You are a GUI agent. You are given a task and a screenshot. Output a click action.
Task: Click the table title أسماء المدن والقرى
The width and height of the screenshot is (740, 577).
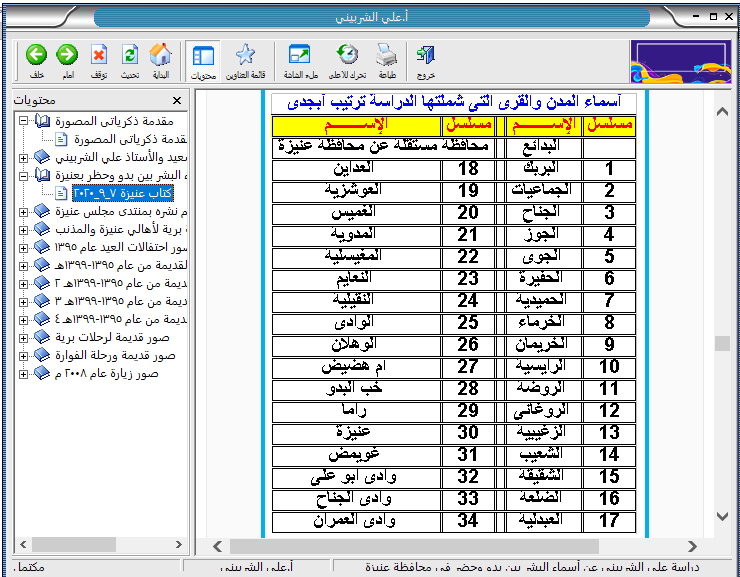[454, 102]
